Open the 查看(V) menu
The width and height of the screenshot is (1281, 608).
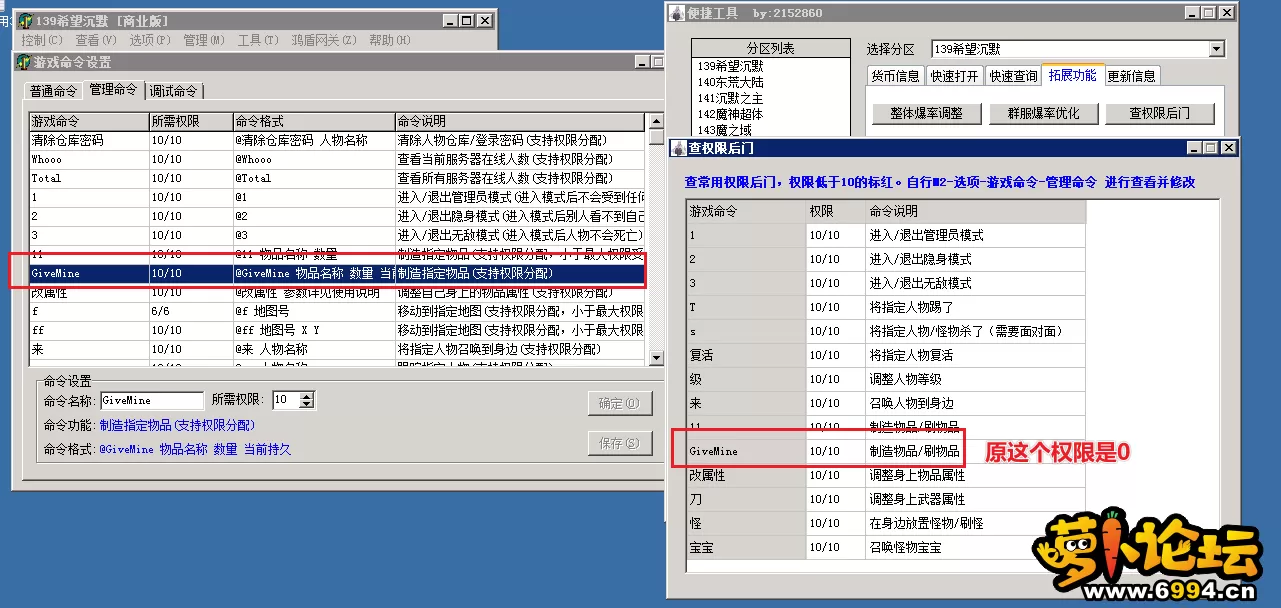[x=95, y=40]
